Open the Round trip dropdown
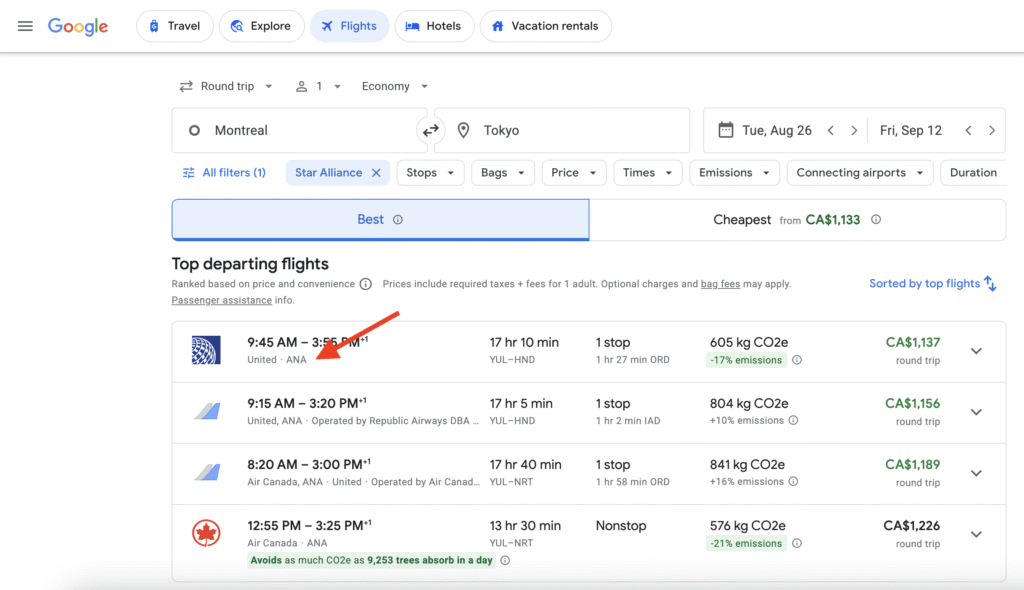 (226, 87)
